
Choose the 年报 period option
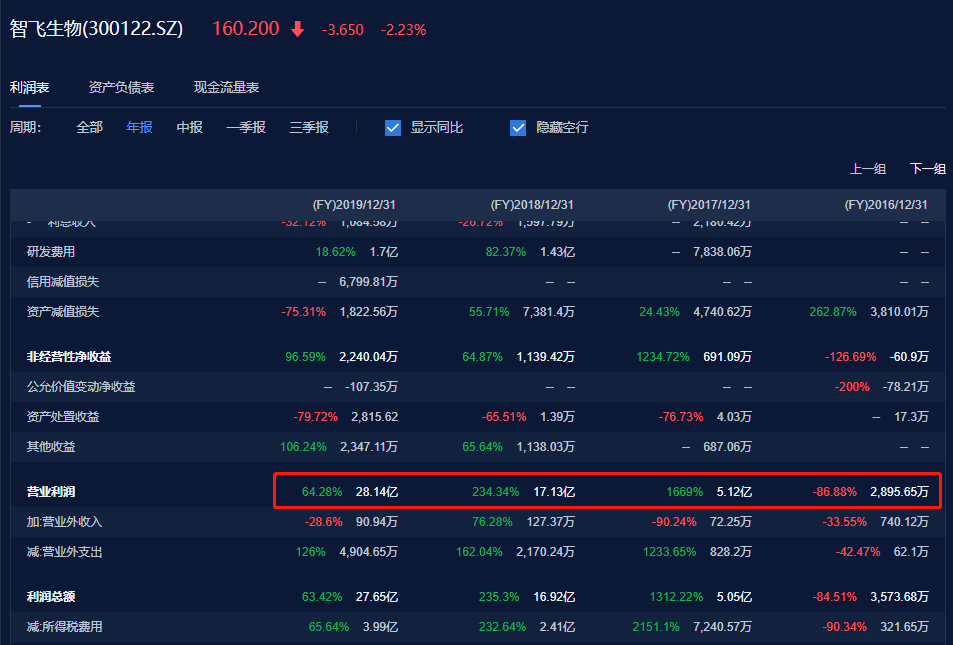[139, 128]
